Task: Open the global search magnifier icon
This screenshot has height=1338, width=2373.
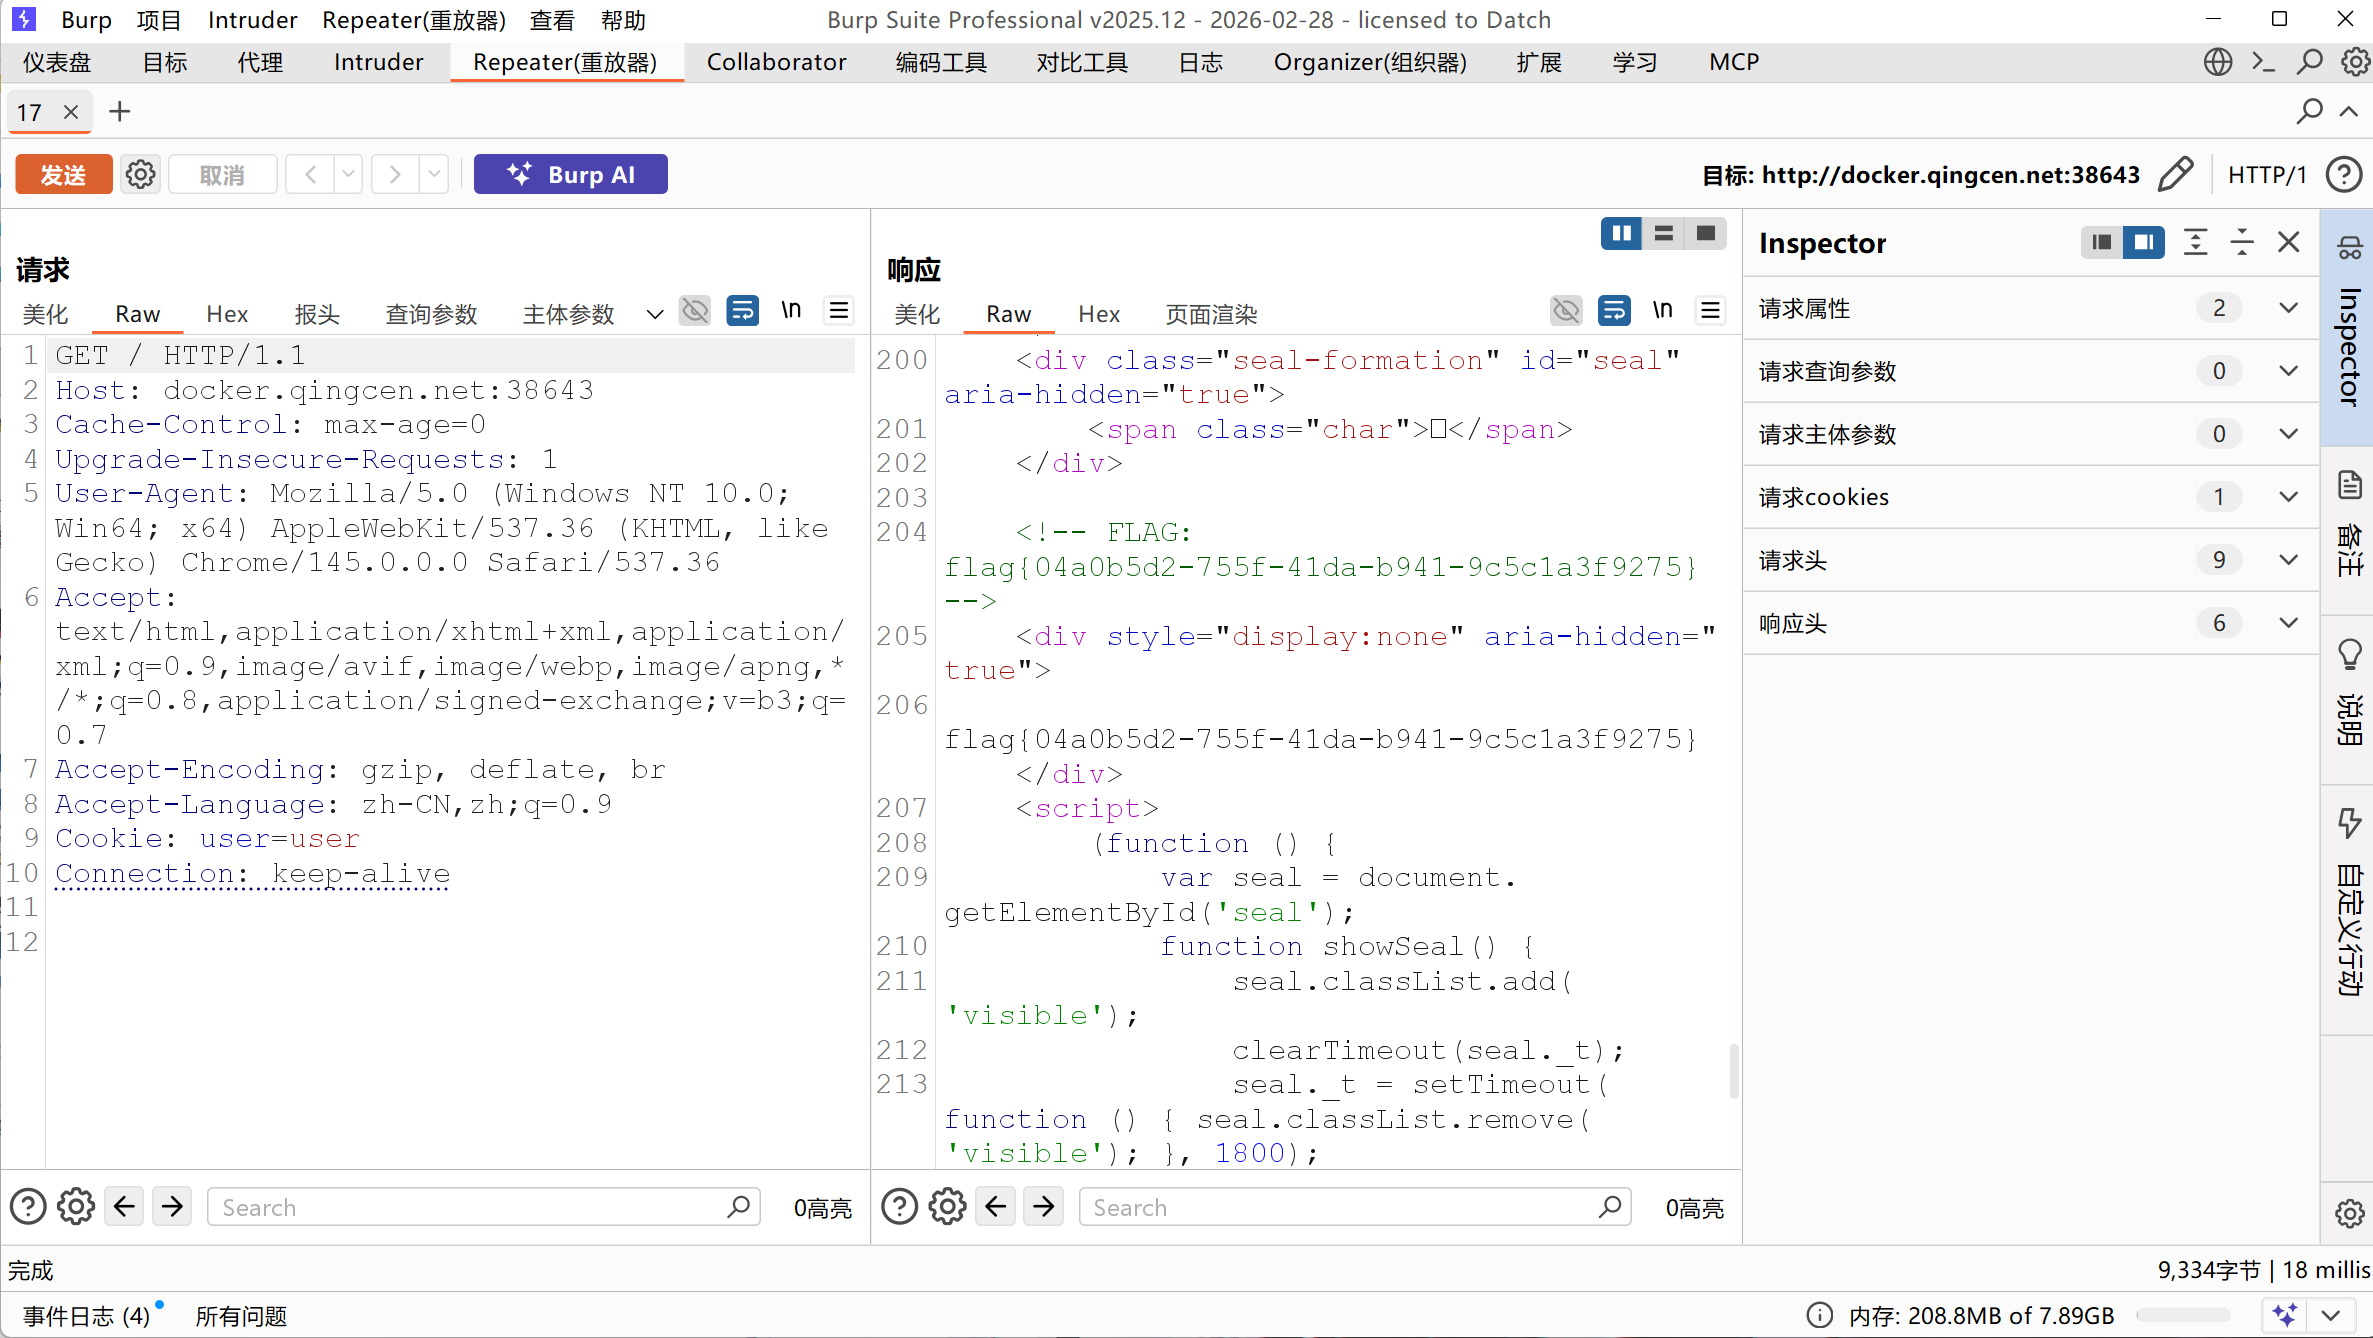Action: [x=2309, y=62]
